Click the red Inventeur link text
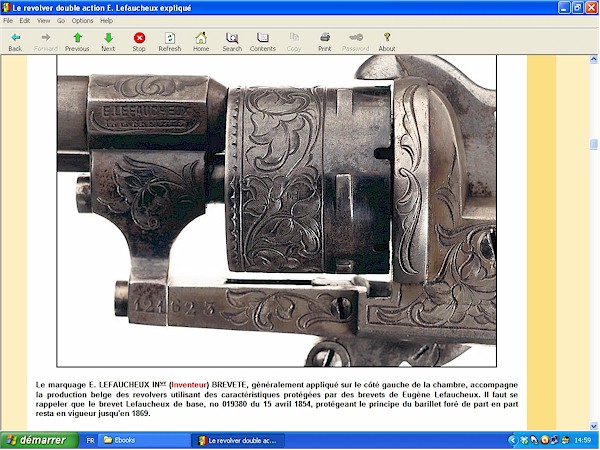The image size is (600, 450). point(189,385)
